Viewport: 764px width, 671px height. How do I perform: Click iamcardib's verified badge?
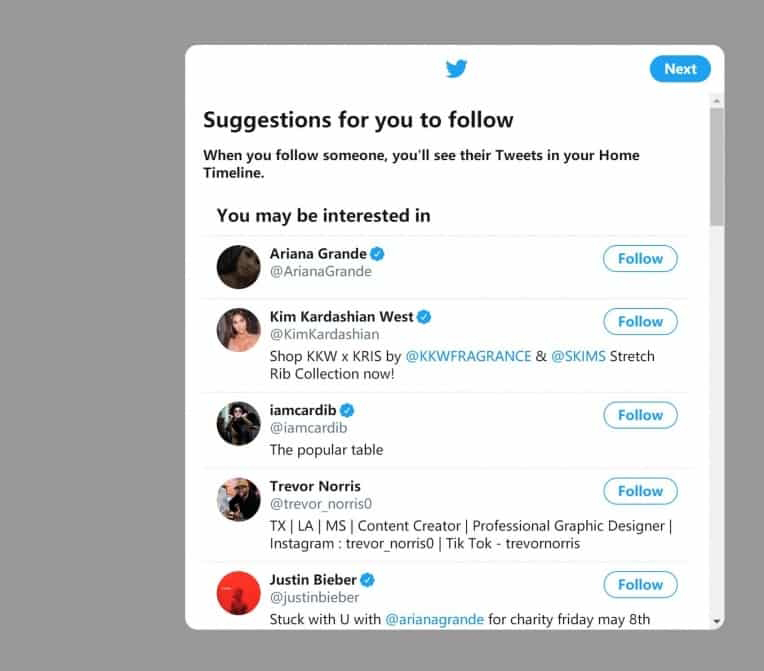tap(347, 410)
